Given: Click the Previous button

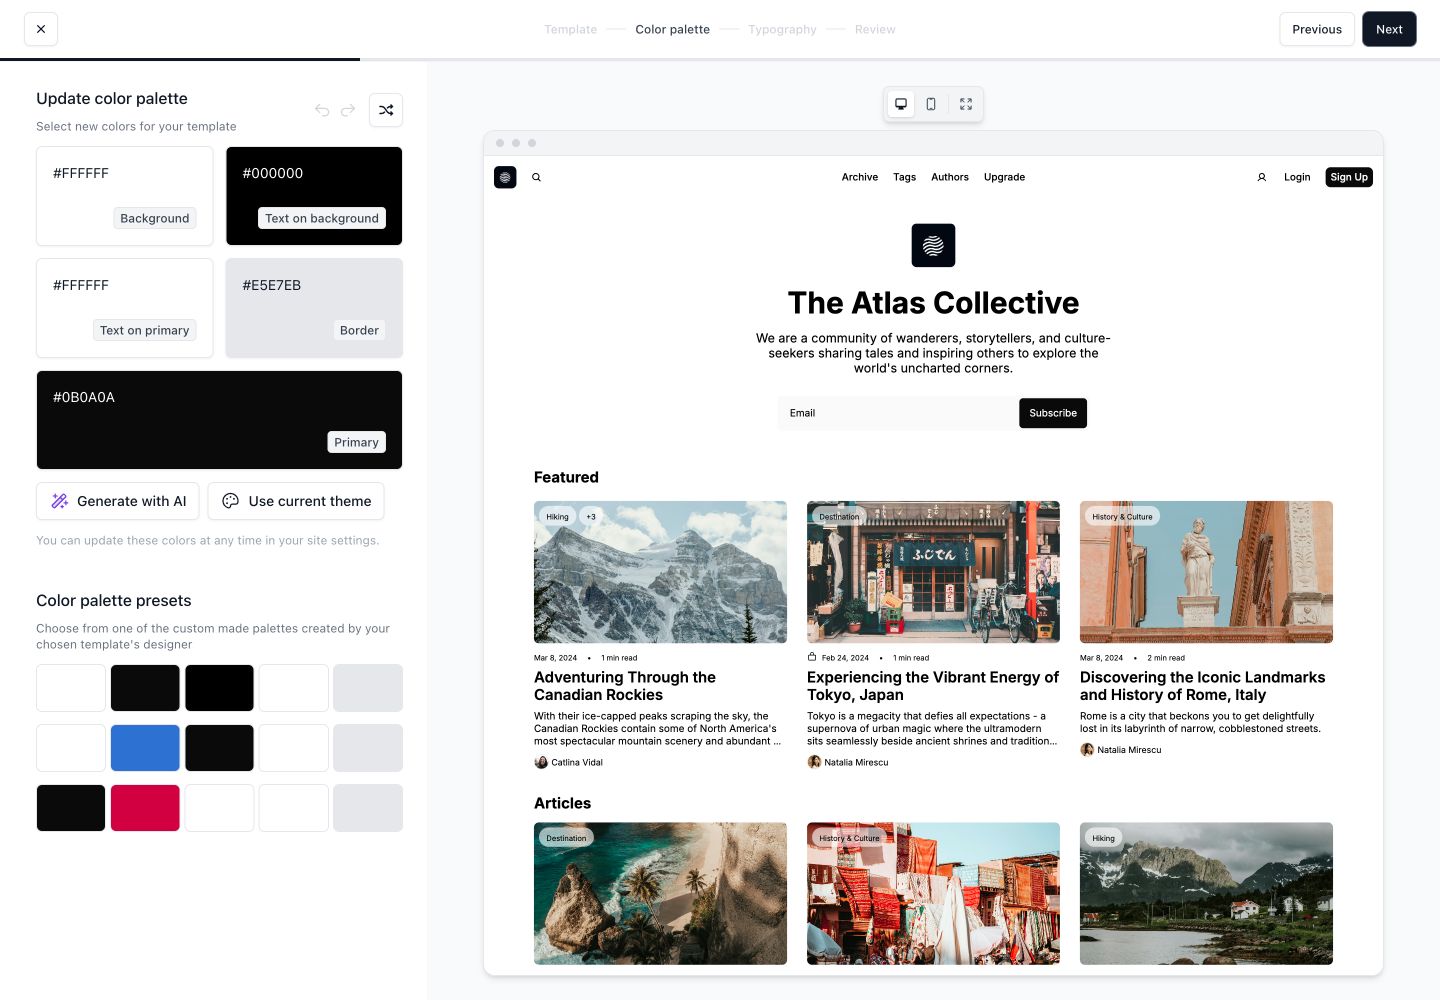Looking at the screenshot, I should point(1317,29).
